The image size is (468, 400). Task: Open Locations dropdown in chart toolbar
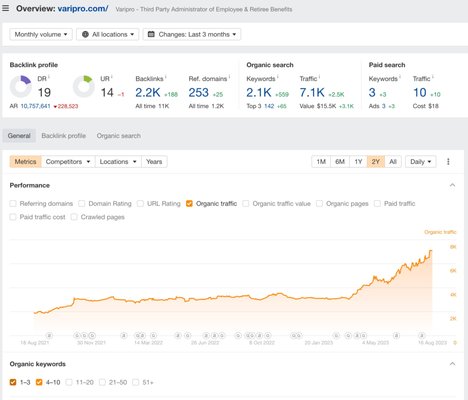[118, 162]
